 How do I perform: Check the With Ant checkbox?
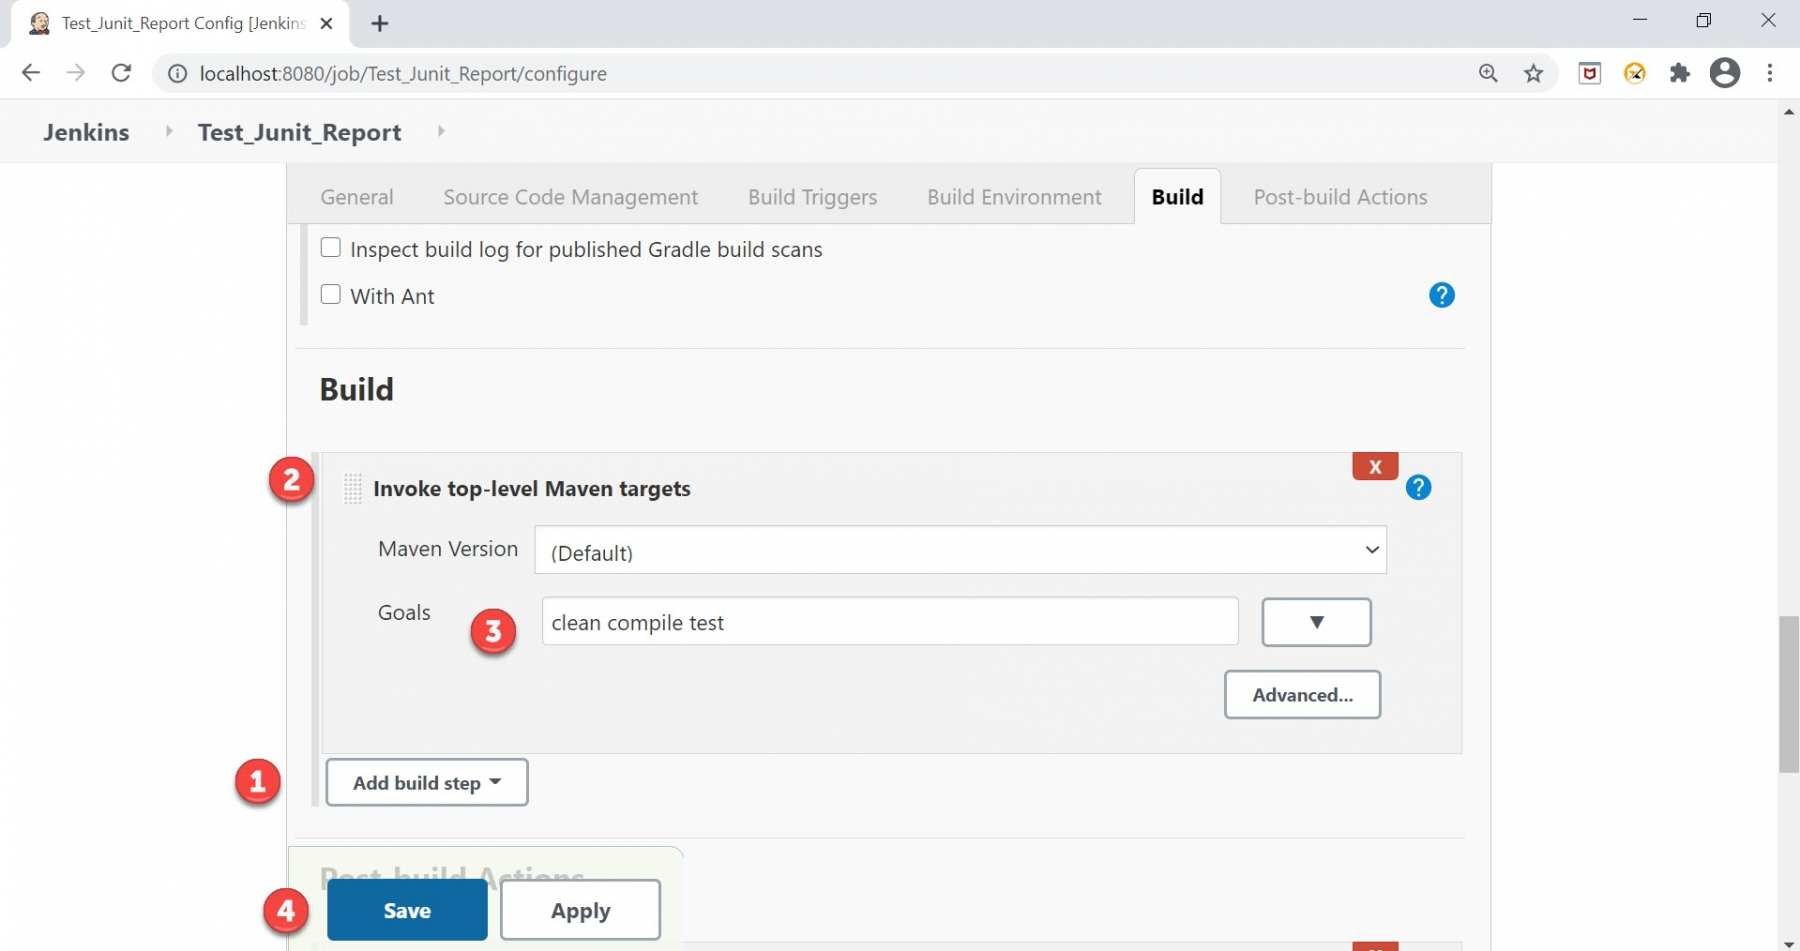(330, 294)
